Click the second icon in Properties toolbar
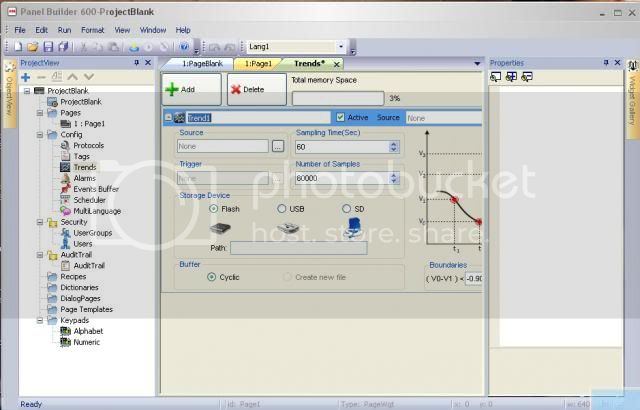This screenshot has height=410, width=640. [x=511, y=77]
